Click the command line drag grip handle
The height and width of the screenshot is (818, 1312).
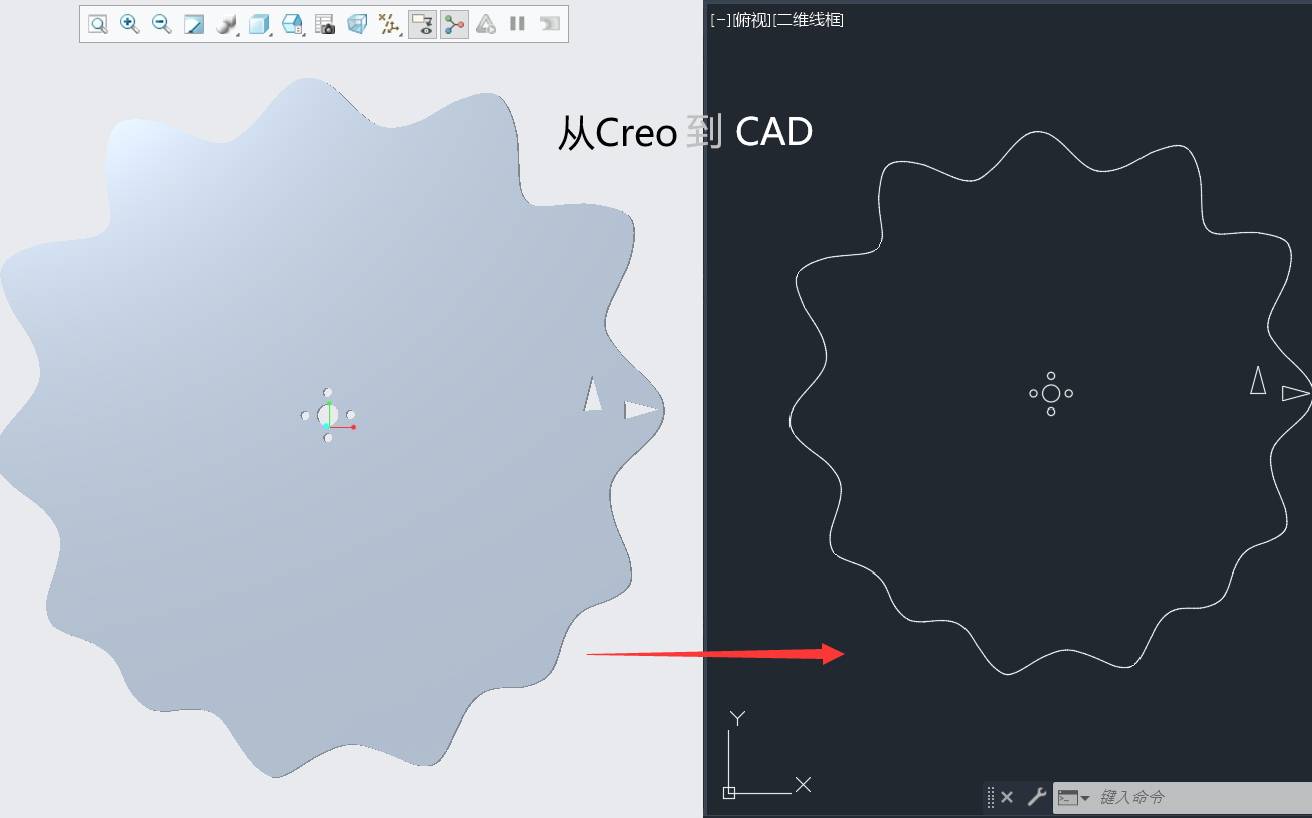tap(991, 797)
